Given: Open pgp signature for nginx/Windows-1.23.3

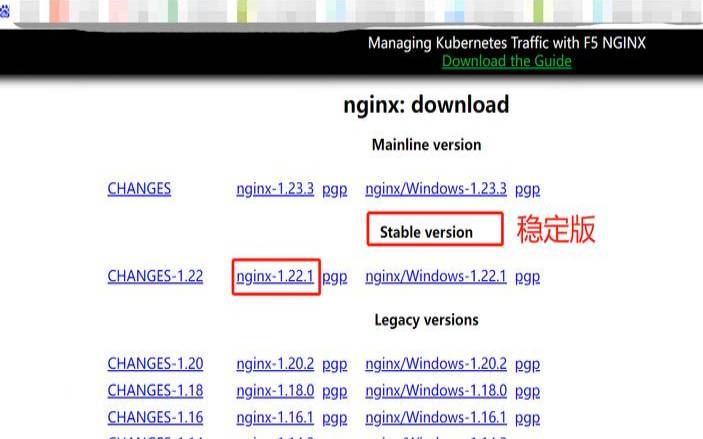Looking at the screenshot, I should pyautogui.click(x=527, y=190).
